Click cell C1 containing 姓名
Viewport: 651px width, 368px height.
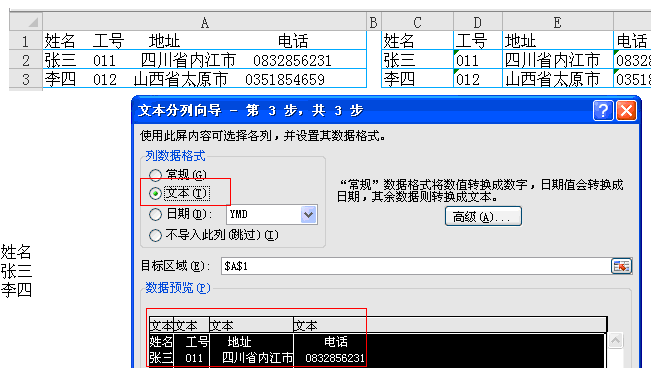click(417, 40)
